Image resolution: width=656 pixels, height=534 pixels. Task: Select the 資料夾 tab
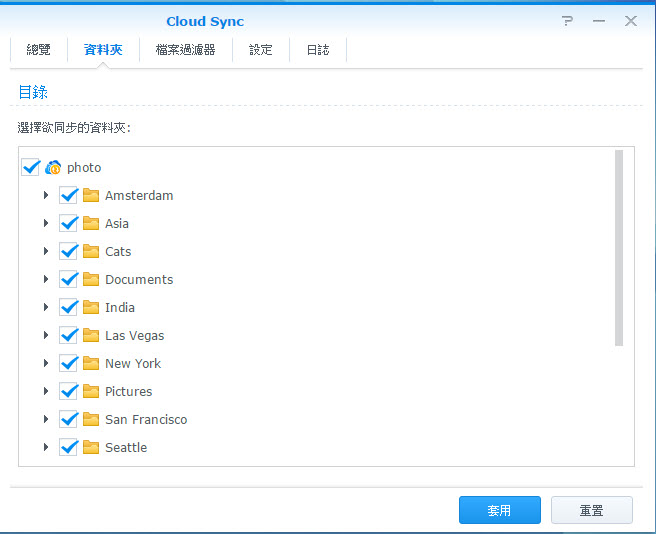pyautogui.click(x=103, y=50)
